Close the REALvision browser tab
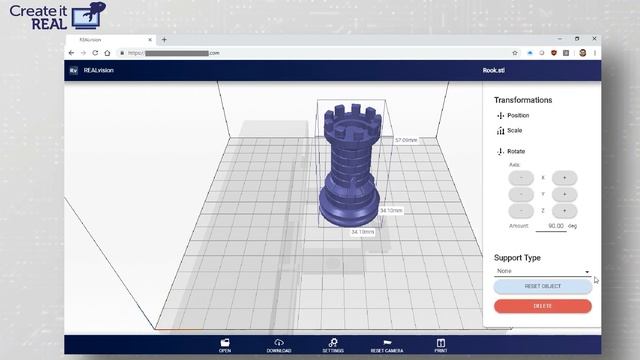The width and height of the screenshot is (640, 360). pos(150,40)
